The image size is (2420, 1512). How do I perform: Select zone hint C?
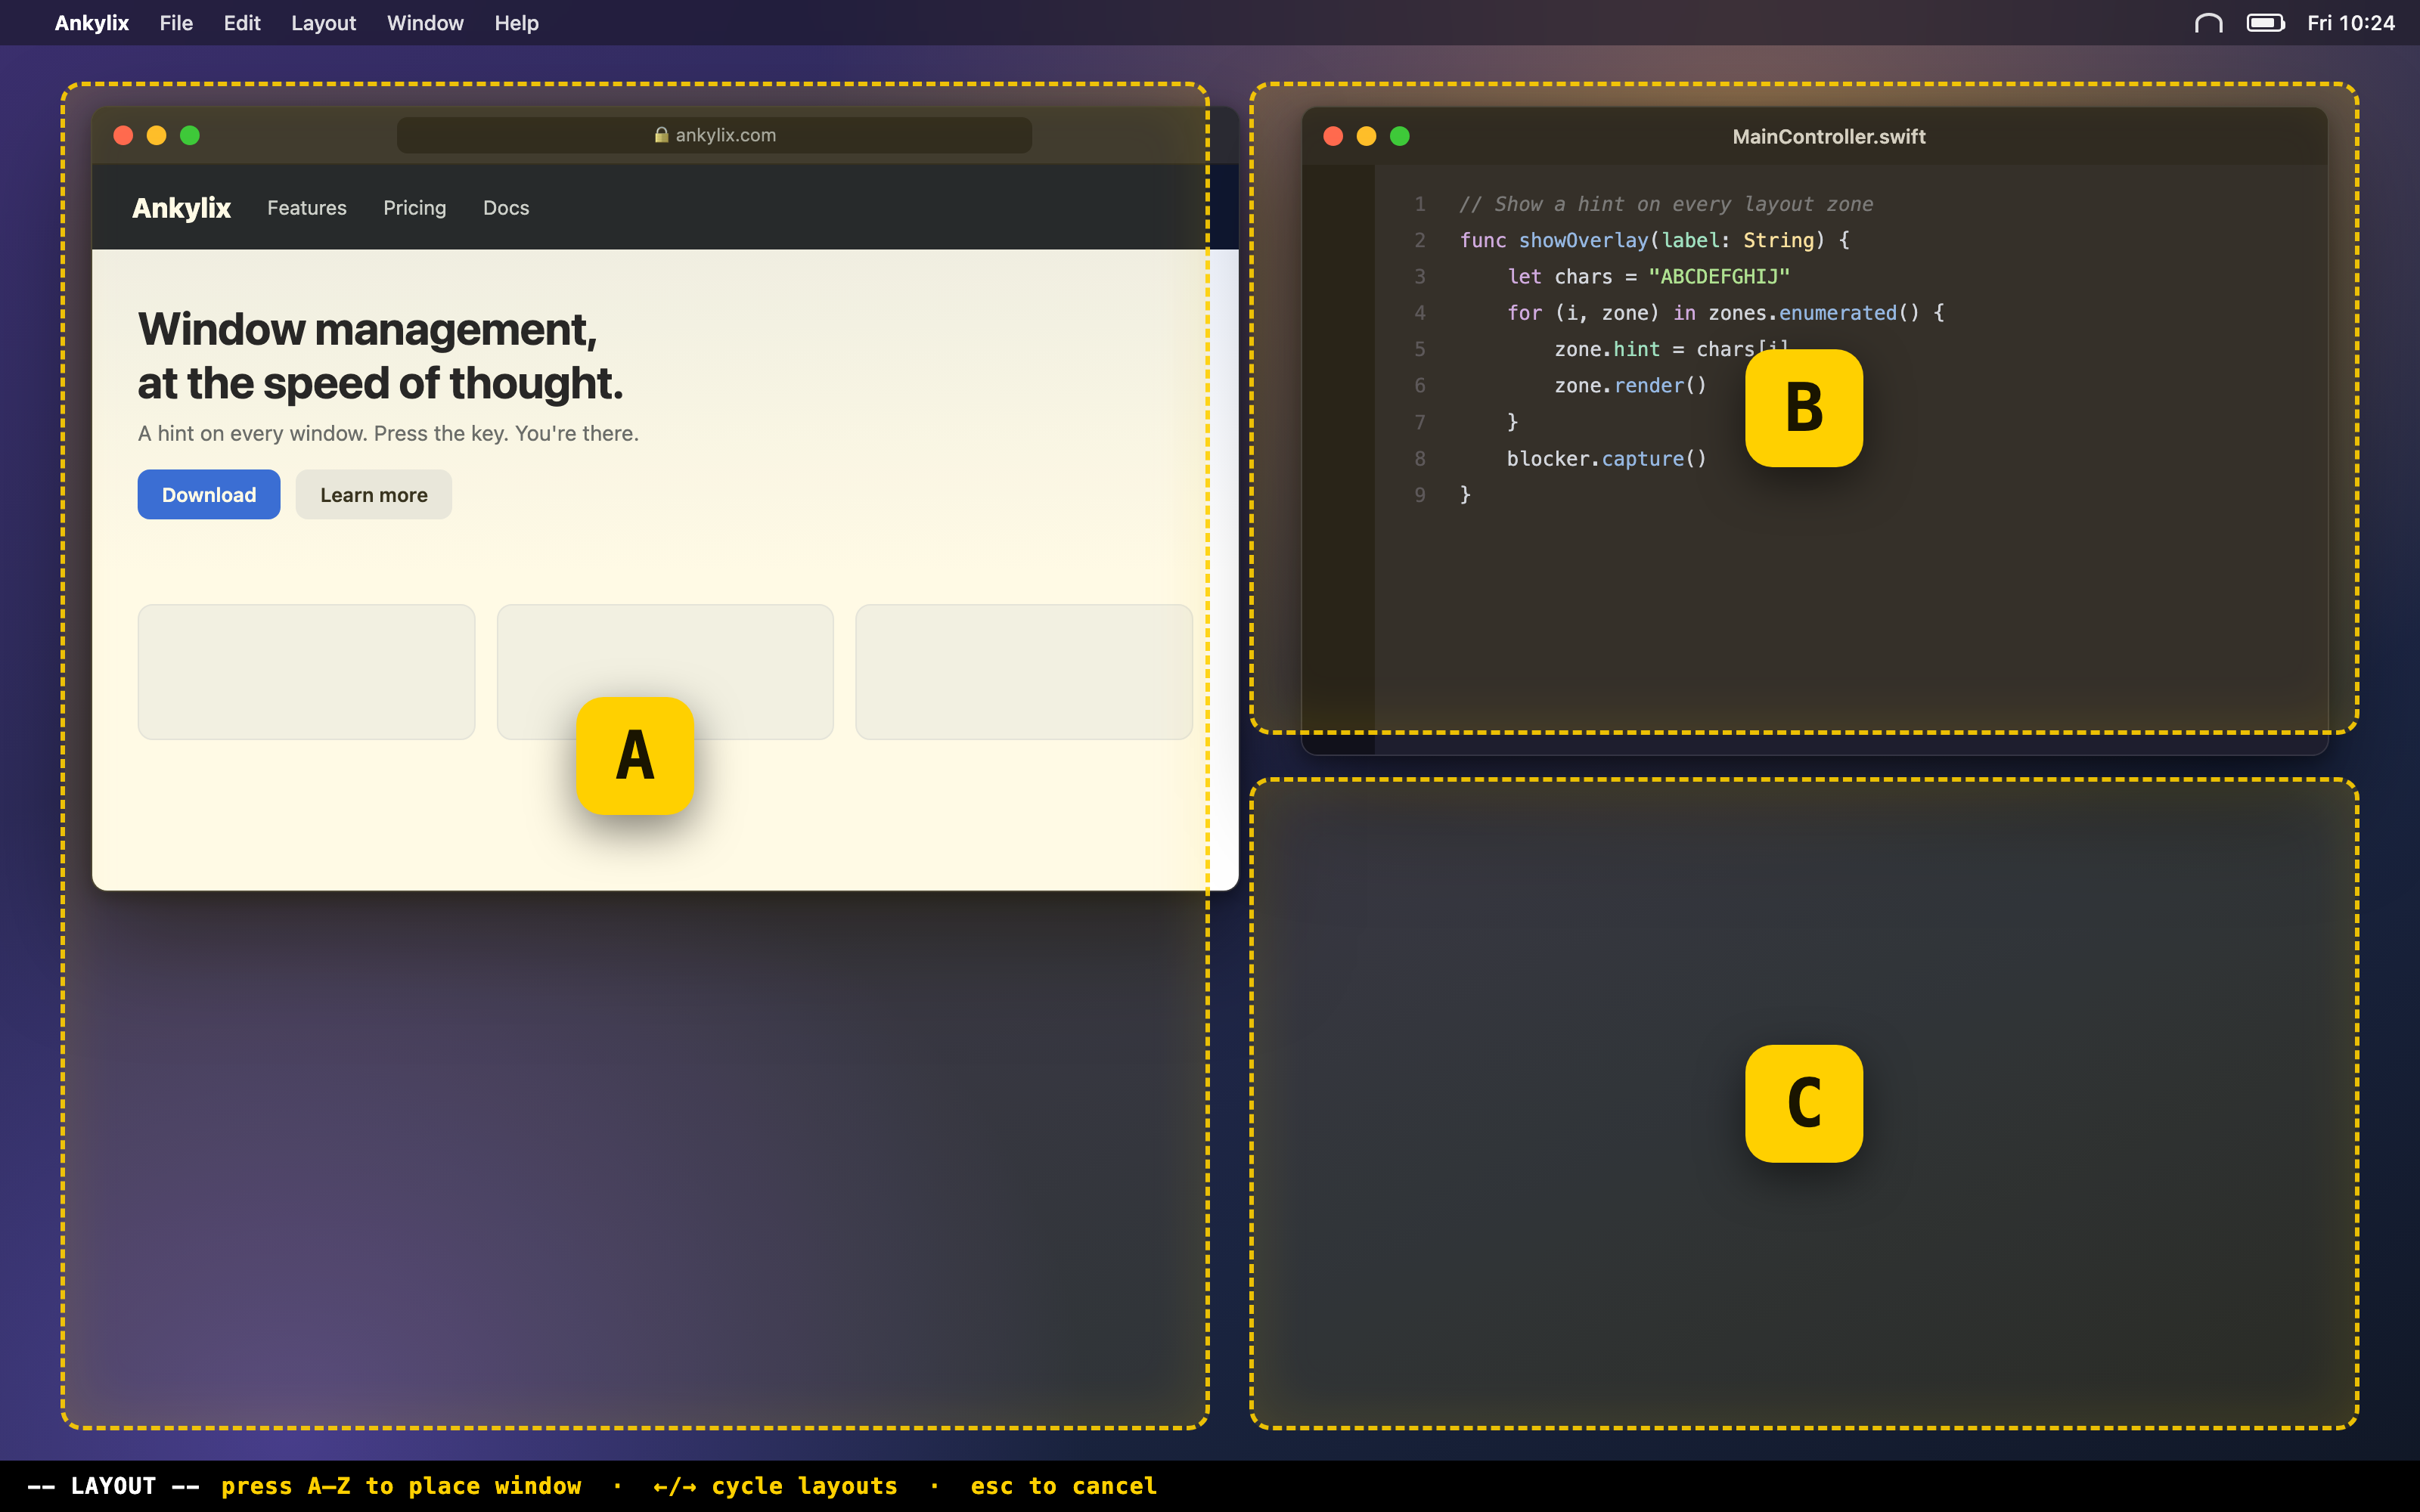pyautogui.click(x=1804, y=1103)
